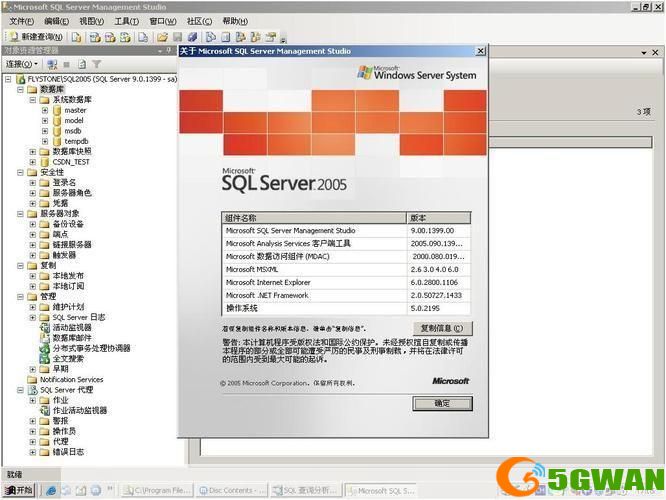The height and width of the screenshot is (500, 666).
Task: Click the Analysis Services DMX Query icon
Action: tap(110, 37)
